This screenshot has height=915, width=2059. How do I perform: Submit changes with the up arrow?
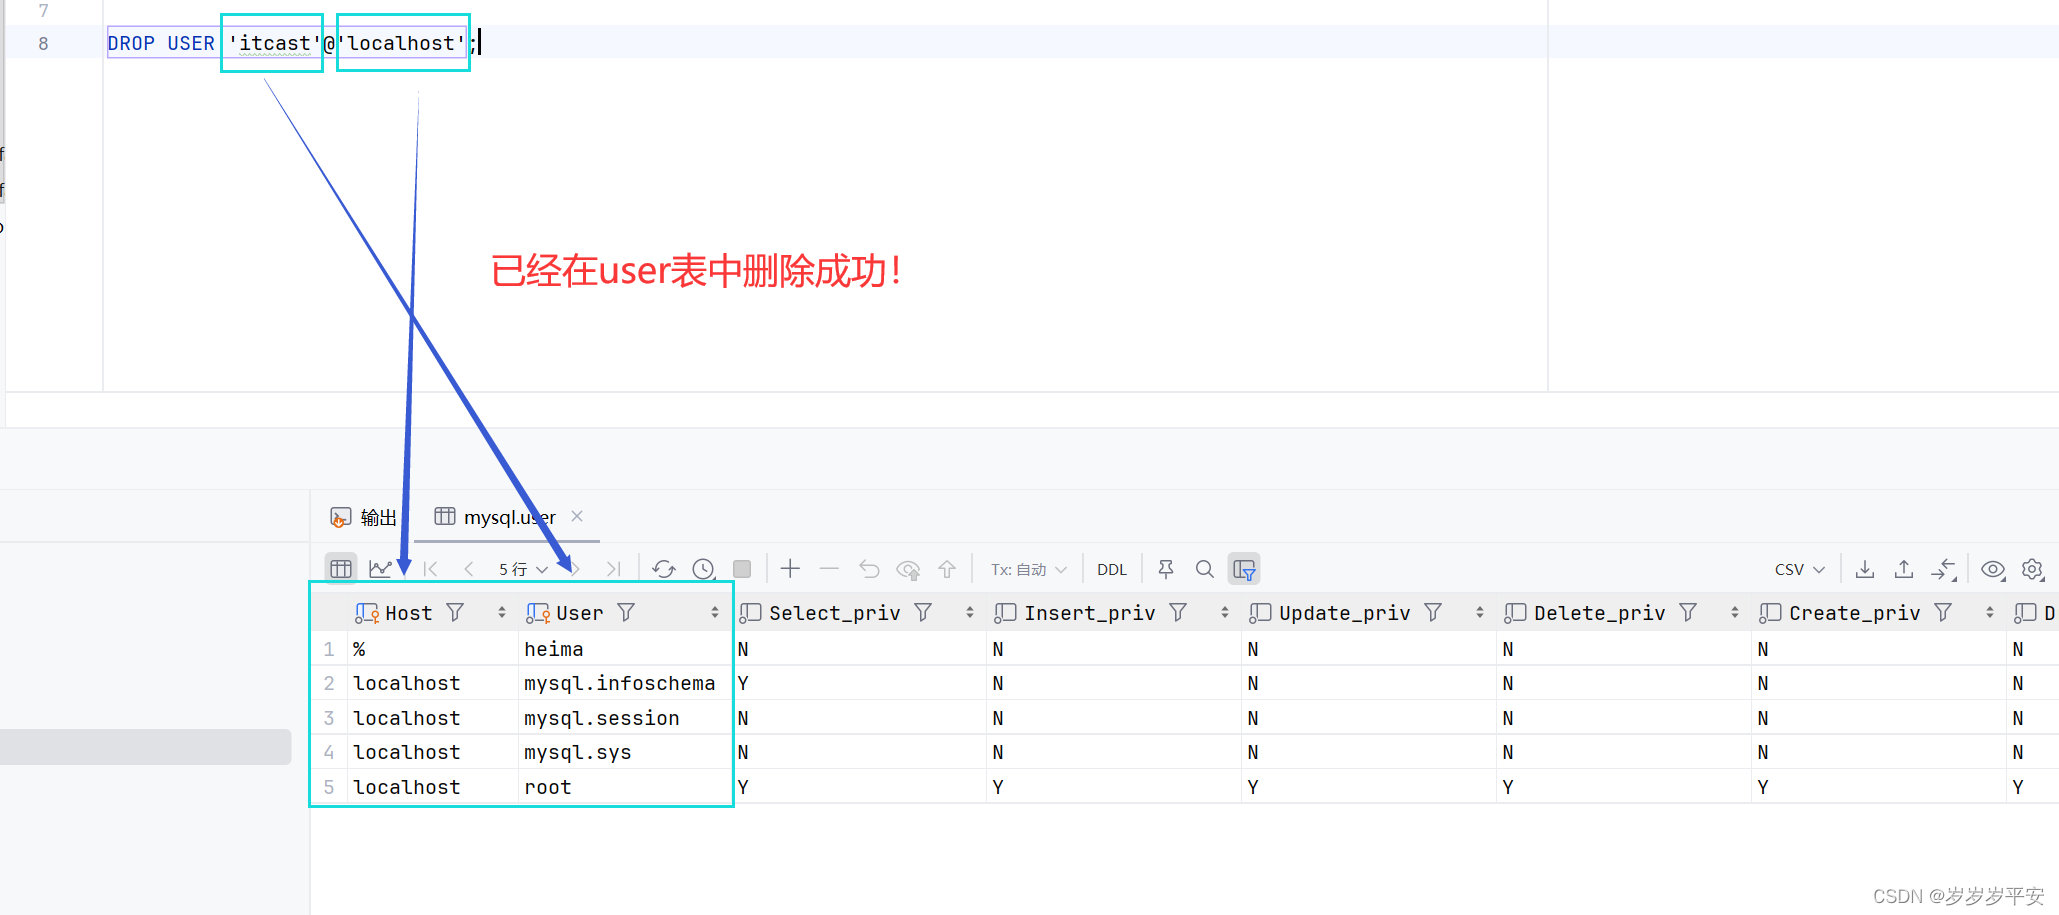(947, 569)
